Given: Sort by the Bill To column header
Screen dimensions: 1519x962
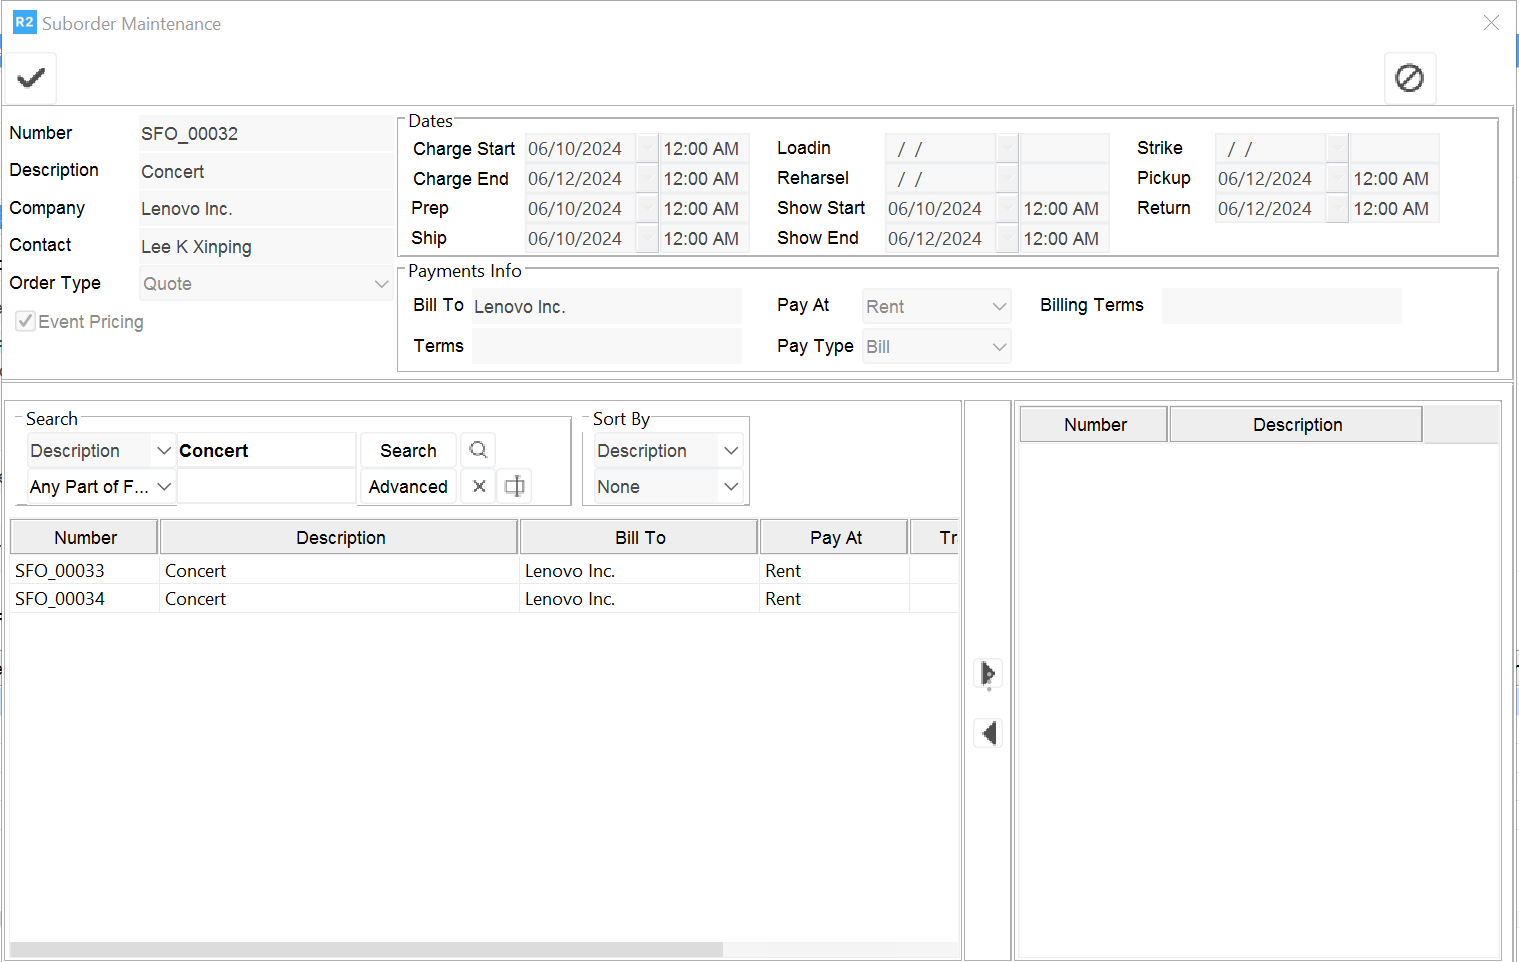Looking at the screenshot, I should click(639, 537).
